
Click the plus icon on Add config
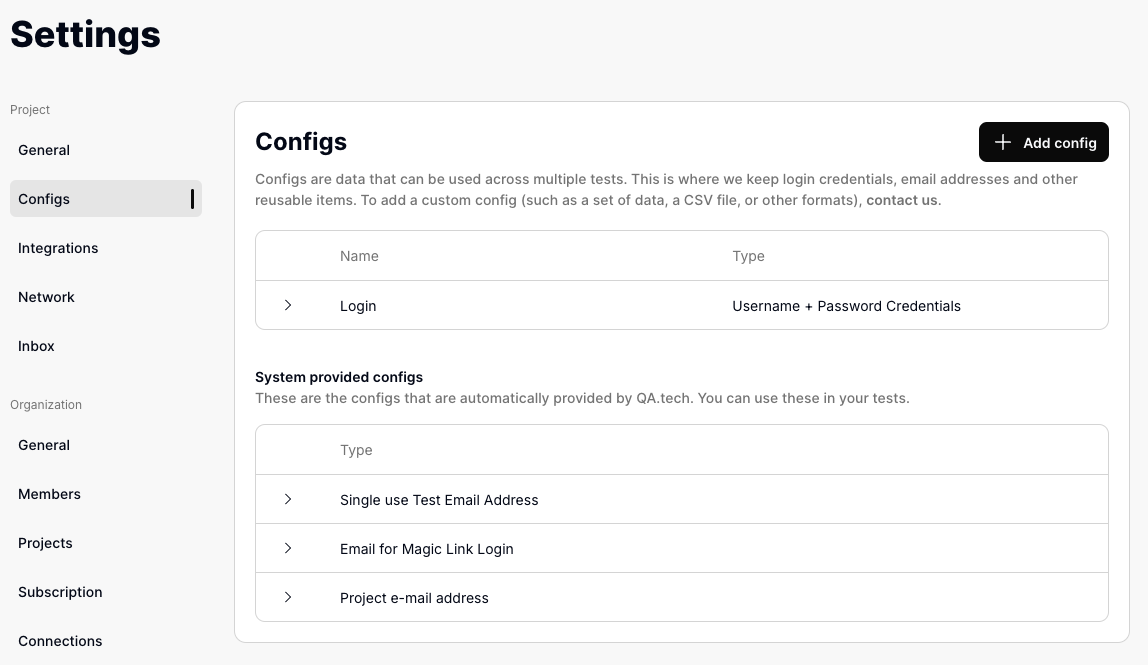coord(1003,142)
